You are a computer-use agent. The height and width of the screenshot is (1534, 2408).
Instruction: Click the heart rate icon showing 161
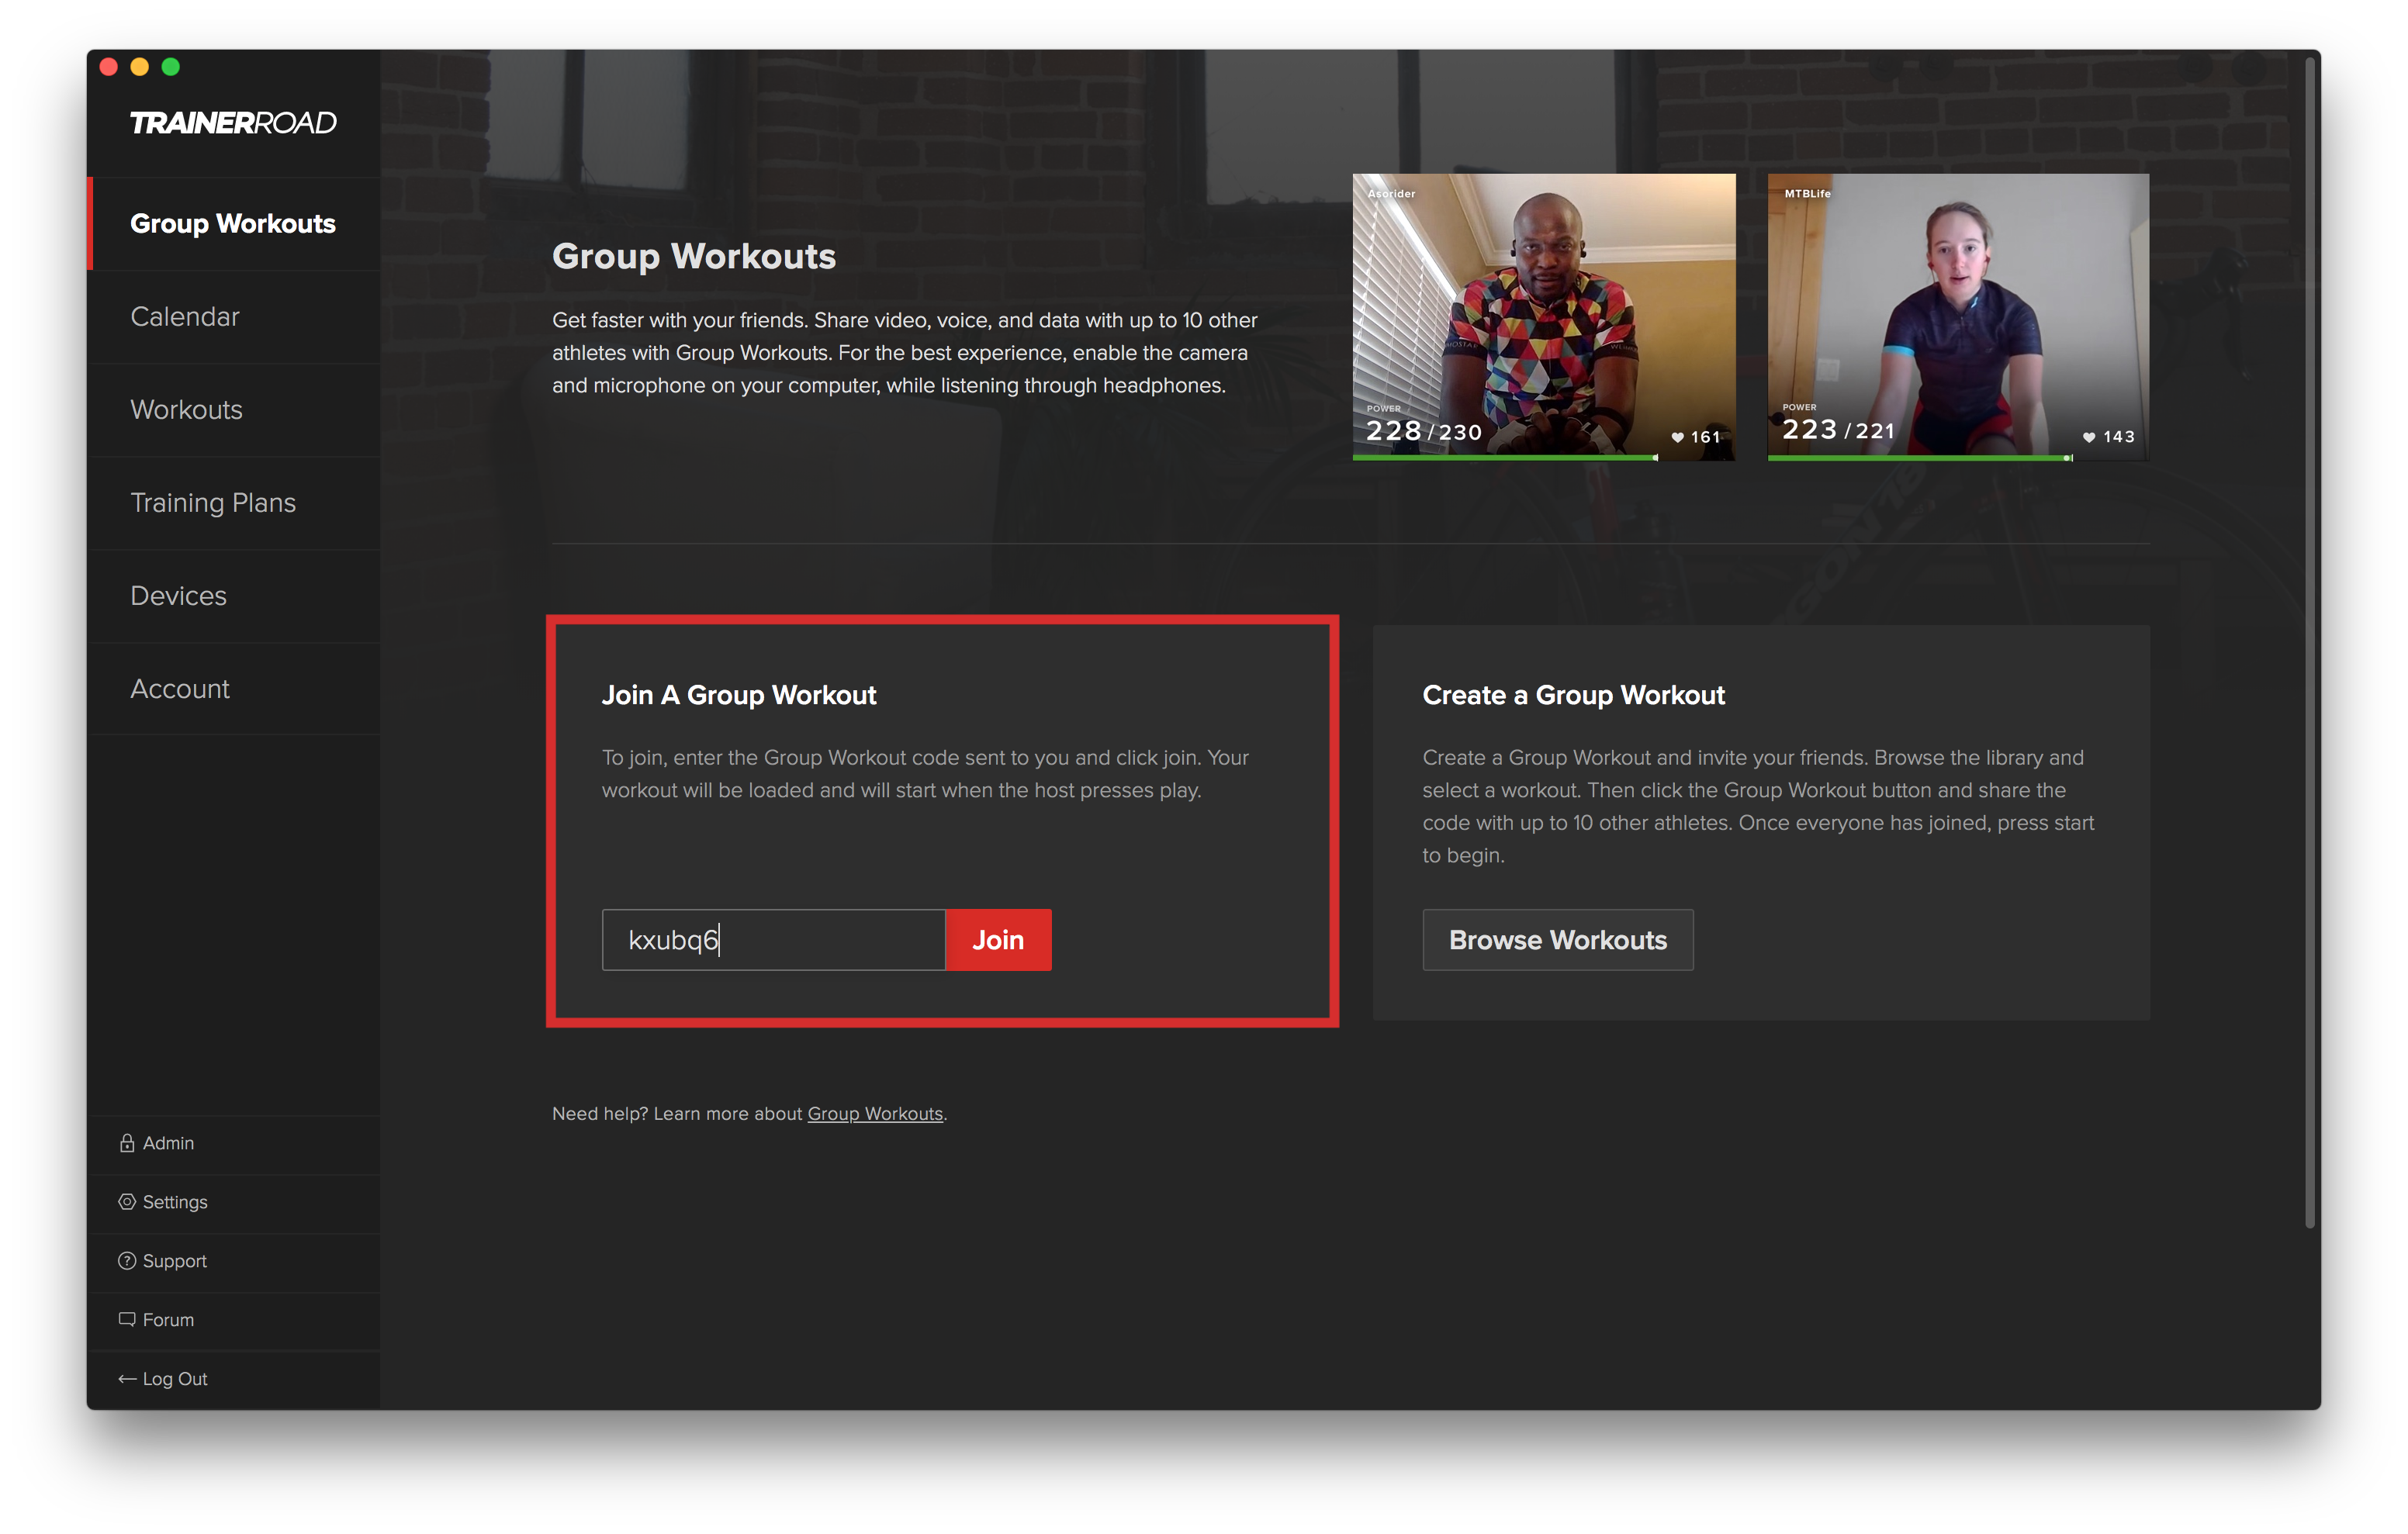tap(1678, 437)
